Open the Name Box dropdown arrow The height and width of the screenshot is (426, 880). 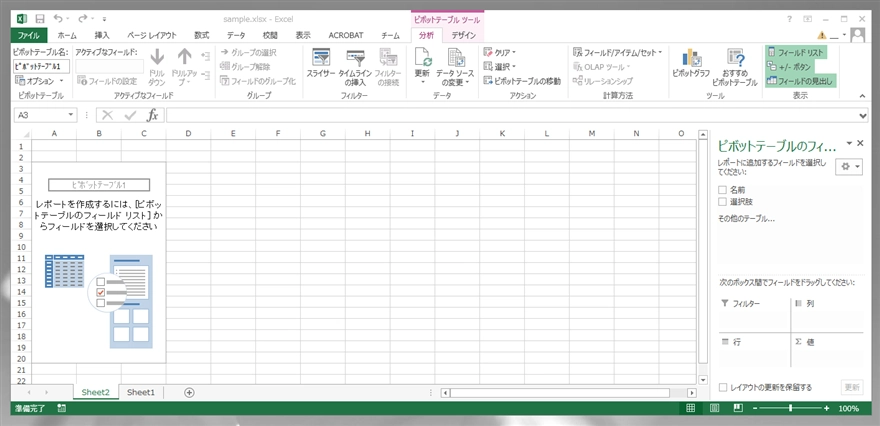pyautogui.click(x=71, y=115)
